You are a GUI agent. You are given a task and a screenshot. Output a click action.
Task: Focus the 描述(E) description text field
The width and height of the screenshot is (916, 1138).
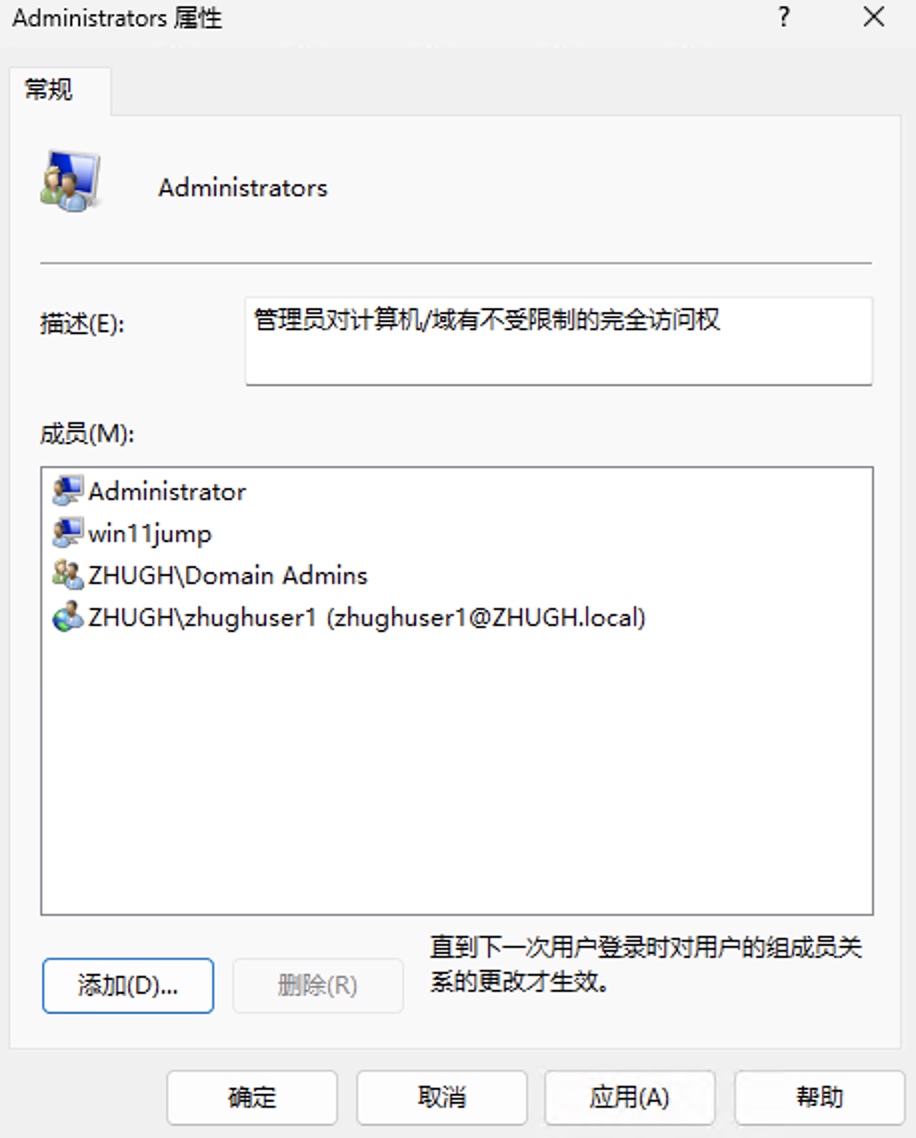pyautogui.click(x=558, y=340)
